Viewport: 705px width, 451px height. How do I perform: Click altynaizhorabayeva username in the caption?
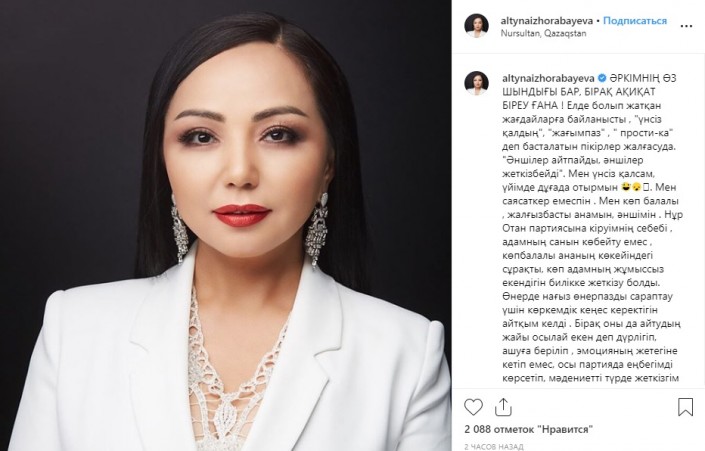[x=549, y=78]
